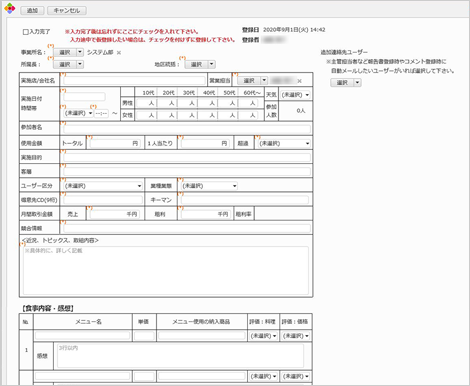Open row 1 評価：料理 dropdown
The height and width of the screenshot is (386, 470).
click(x=263, y=336)
